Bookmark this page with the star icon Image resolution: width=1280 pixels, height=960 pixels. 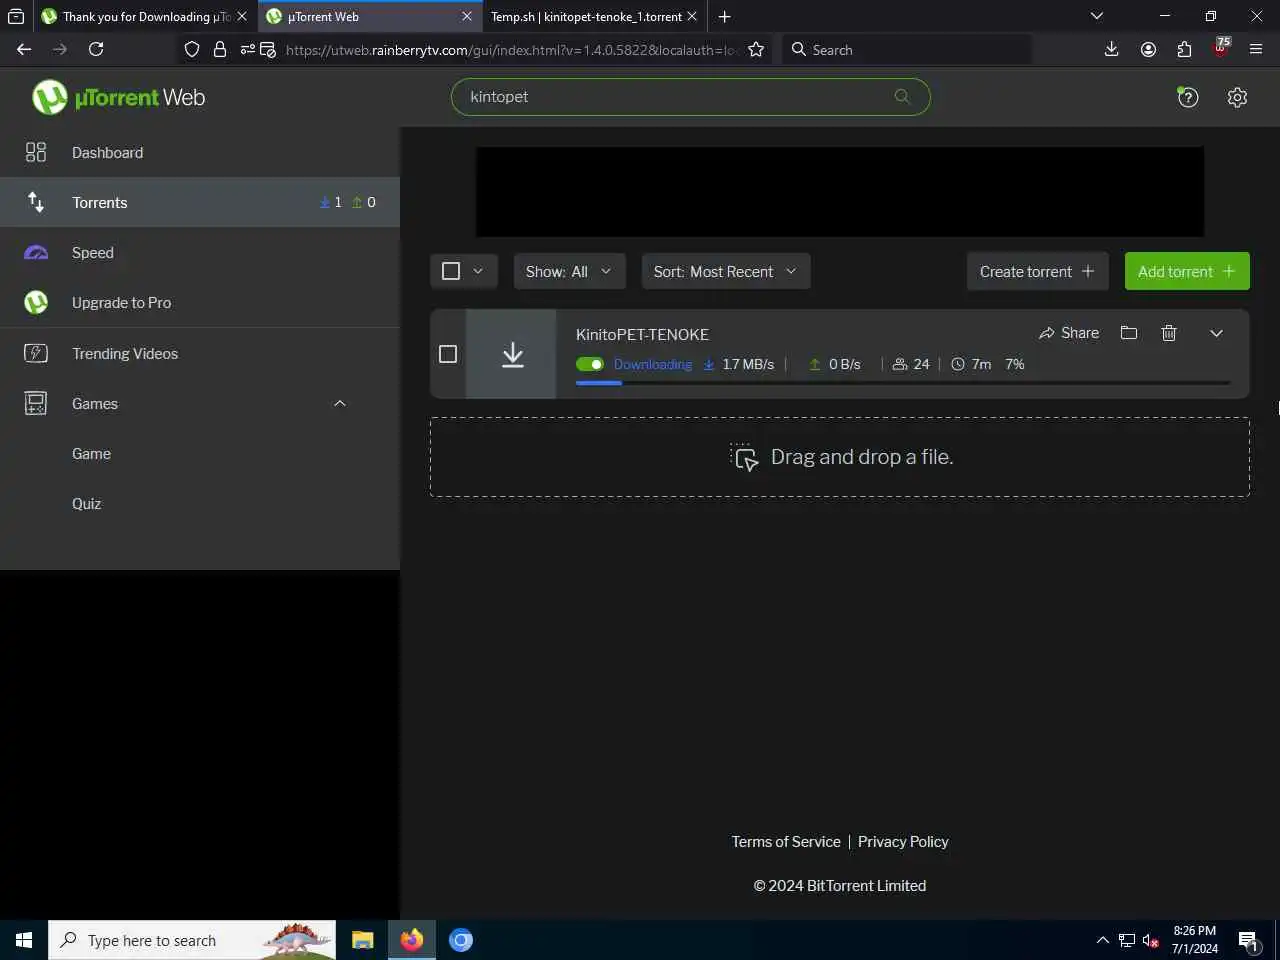[756, 49]
